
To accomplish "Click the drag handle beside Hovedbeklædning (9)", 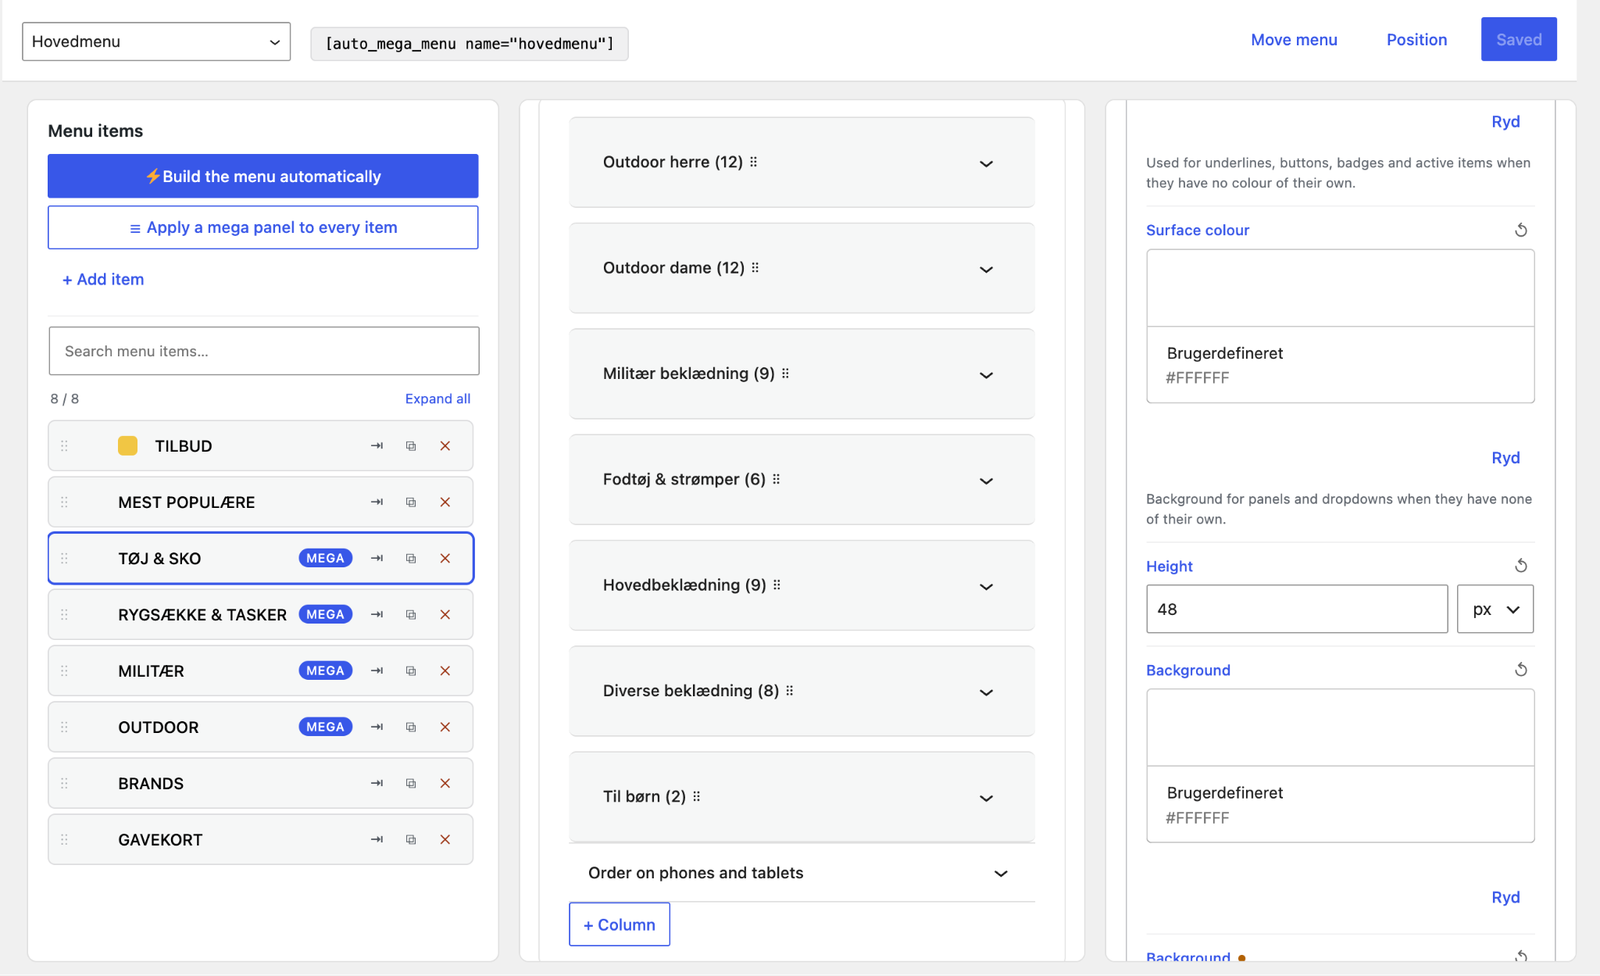I will pos(777,585).
